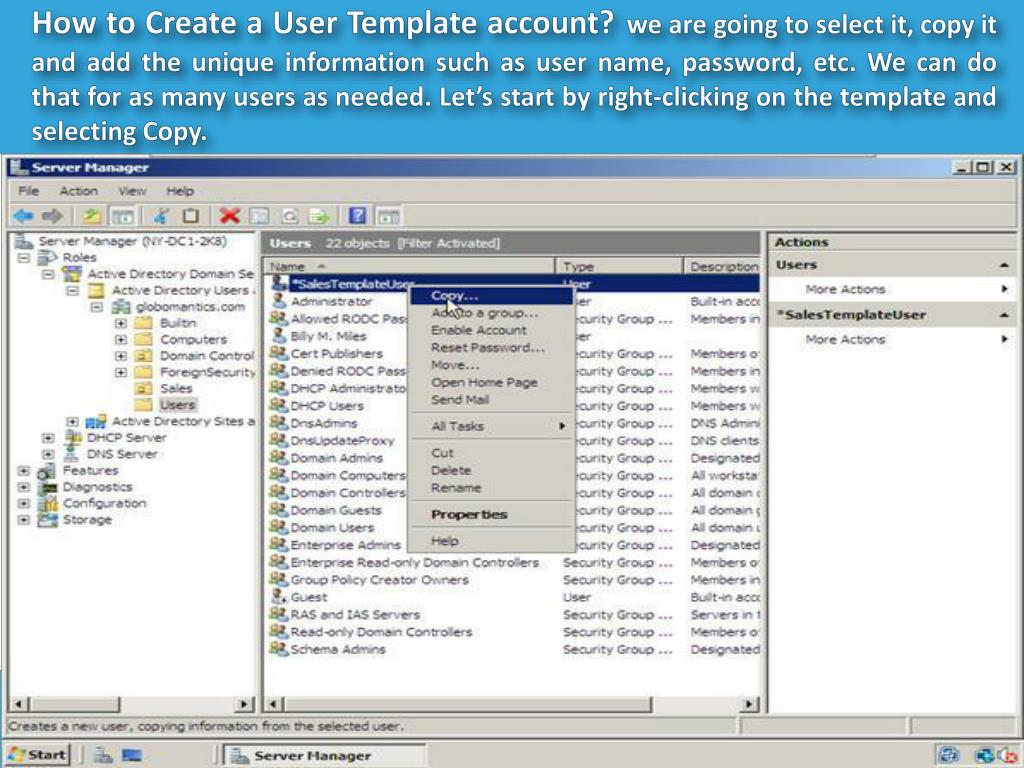The height and width of the screenshot is (768, 1024).
Task: Sort list by Name column header
Action: tap(409, 266)
